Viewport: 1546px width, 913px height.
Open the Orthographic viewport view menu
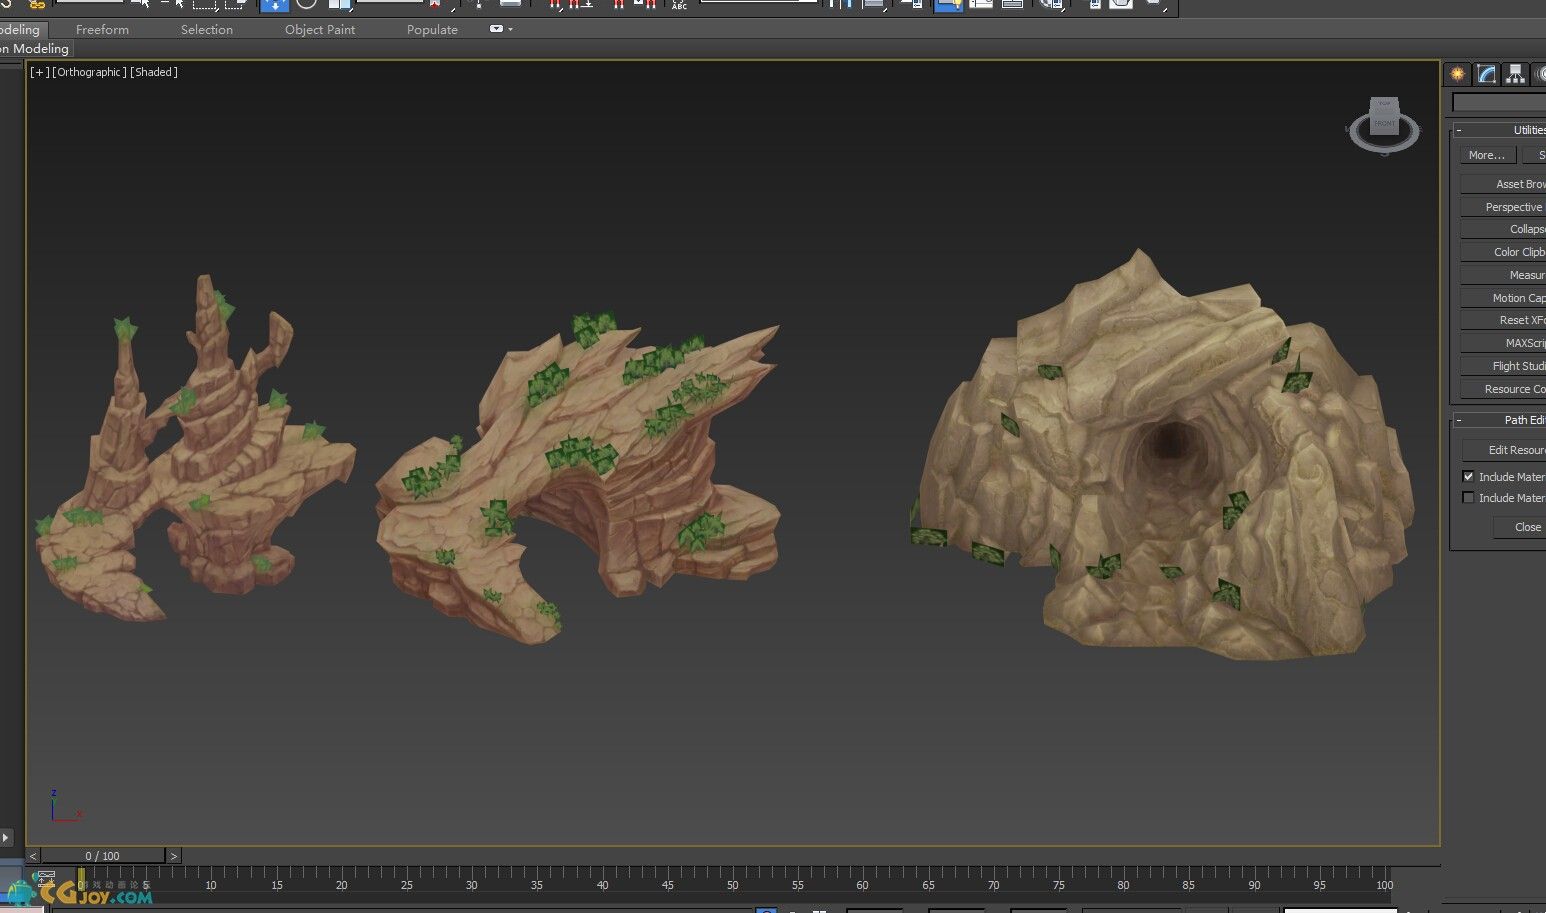point(89,72)
